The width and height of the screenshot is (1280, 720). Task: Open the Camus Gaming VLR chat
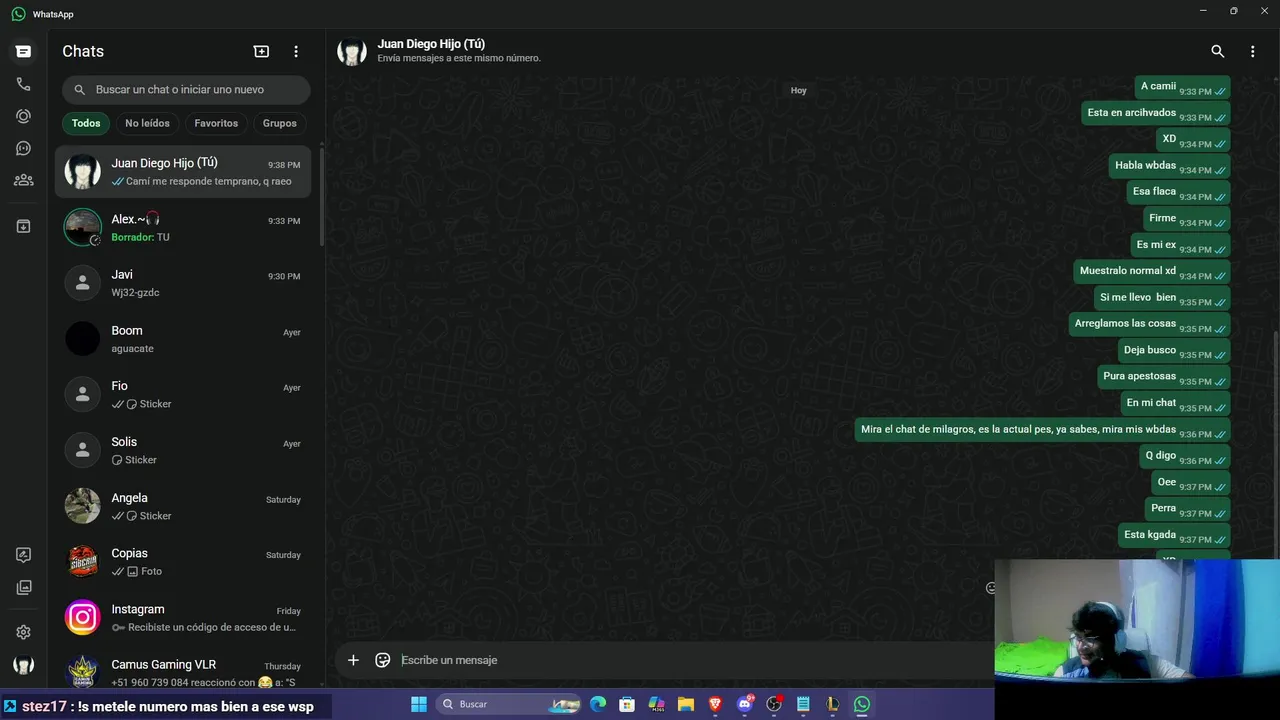click(183, 671)
